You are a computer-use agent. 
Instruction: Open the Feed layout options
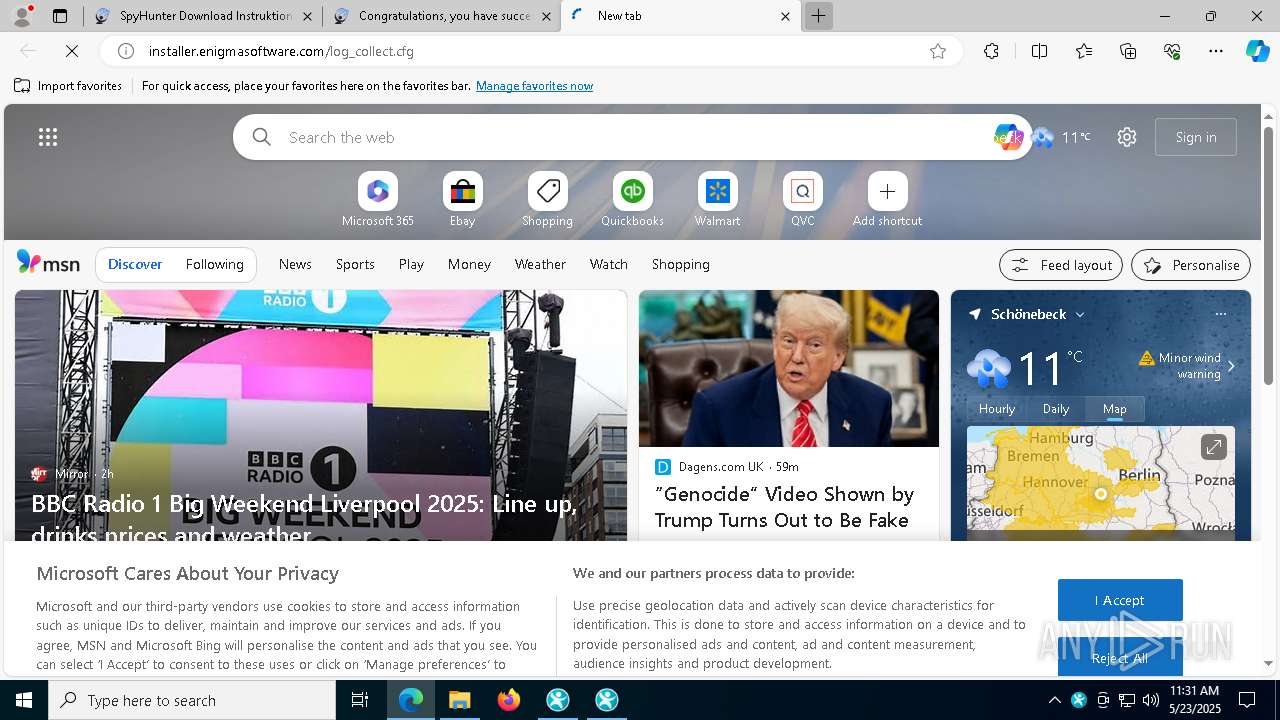coord(1061,265)
